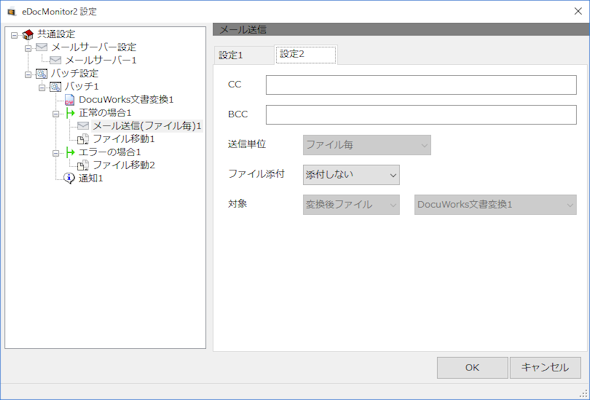Click the green arrow icon beside エラーの場合1
The image size is (590, 400).
[x=70, y=152]
